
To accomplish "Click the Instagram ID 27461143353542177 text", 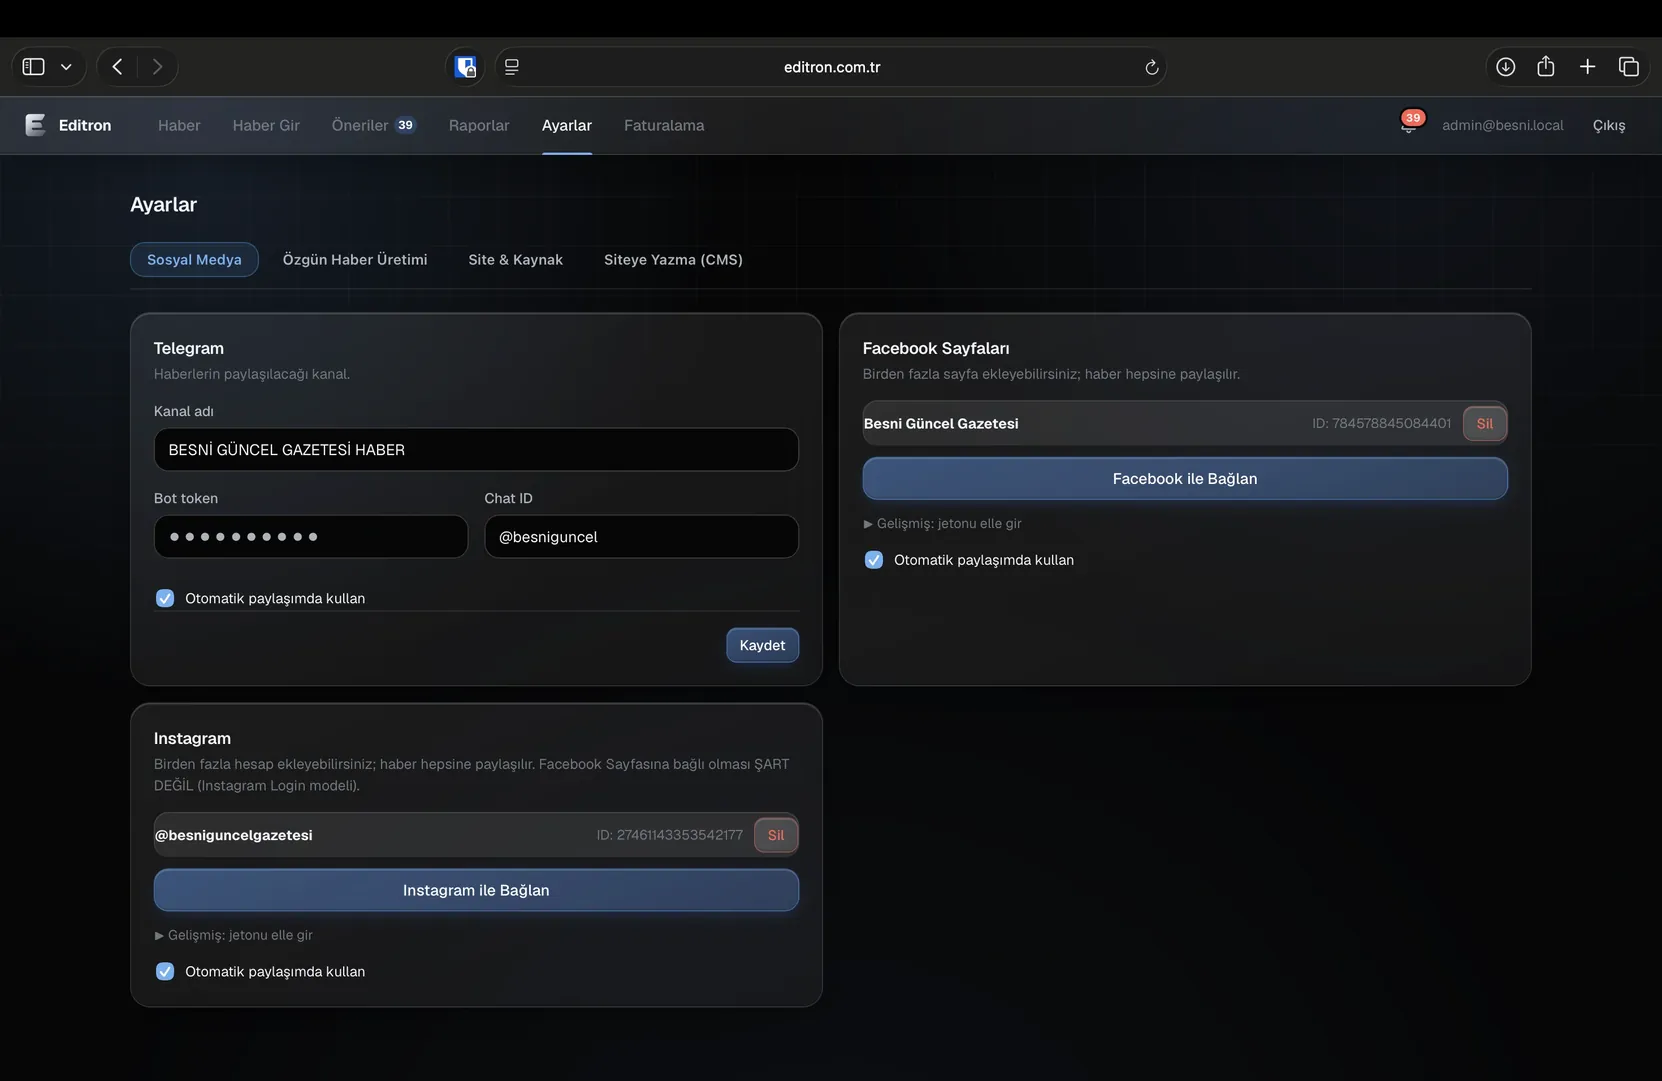I will click(670, 835).
